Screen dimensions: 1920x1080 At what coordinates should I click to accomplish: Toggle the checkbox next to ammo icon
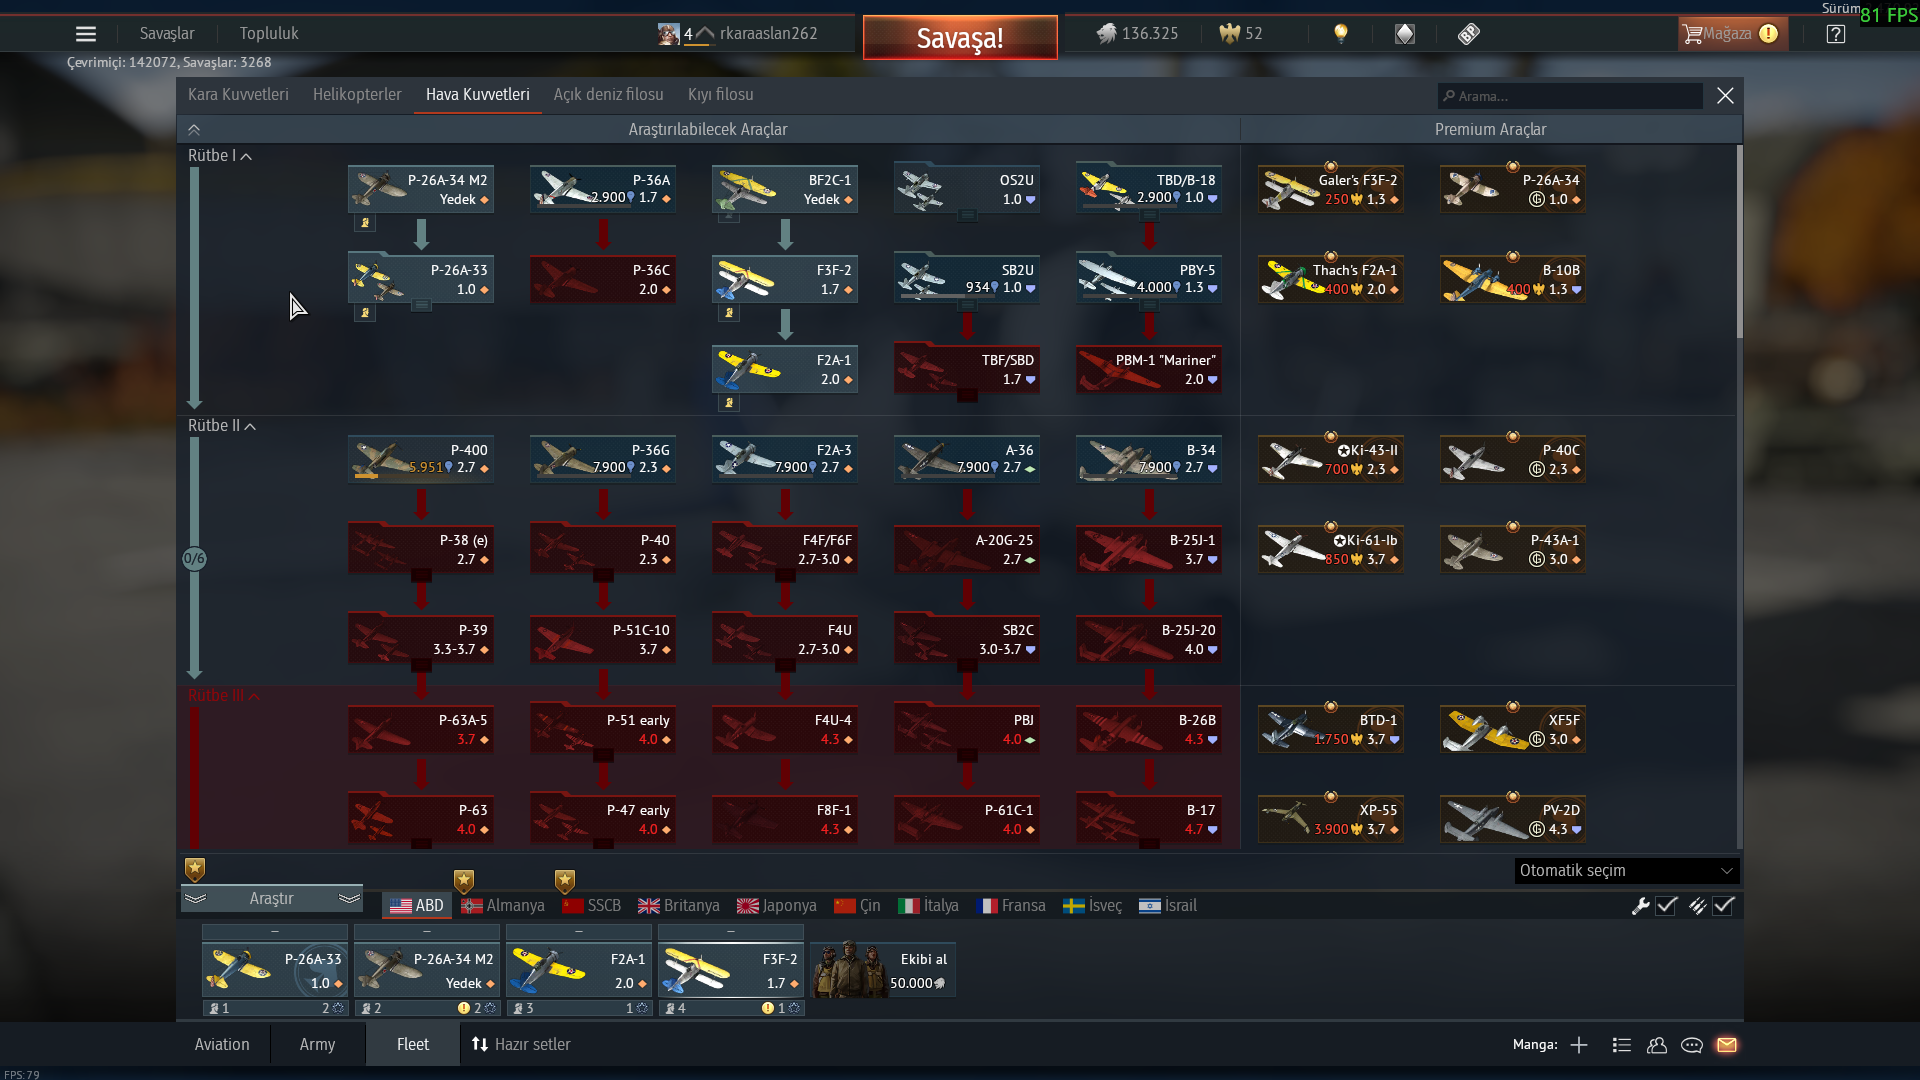click(x=1723, y=906)
